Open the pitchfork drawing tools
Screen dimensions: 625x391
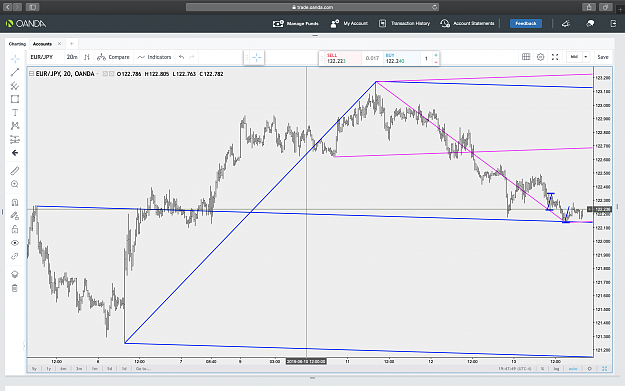click(15, 86)
